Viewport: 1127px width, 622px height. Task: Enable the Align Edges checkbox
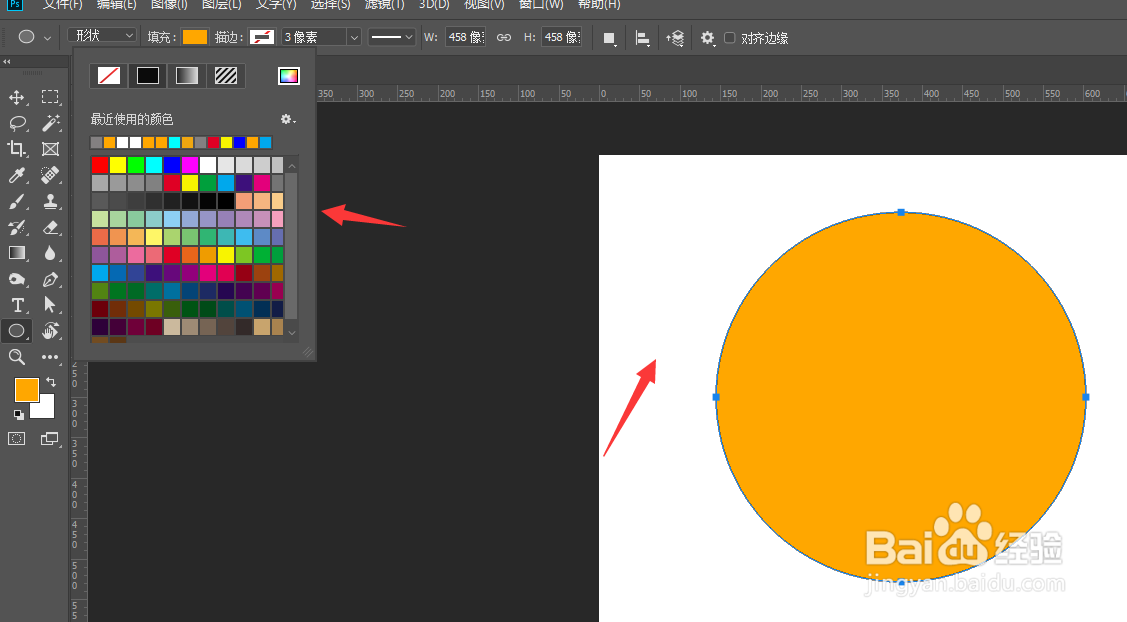730,37
